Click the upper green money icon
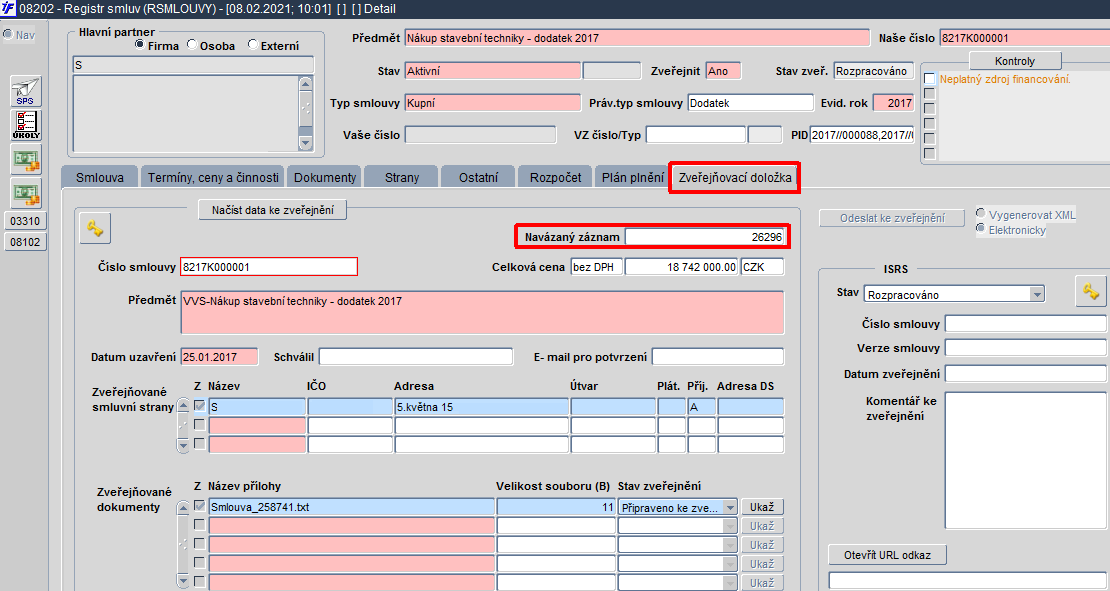Image resolution: width=1110 pixels, height=591 pixels. [x=25, y=160]
